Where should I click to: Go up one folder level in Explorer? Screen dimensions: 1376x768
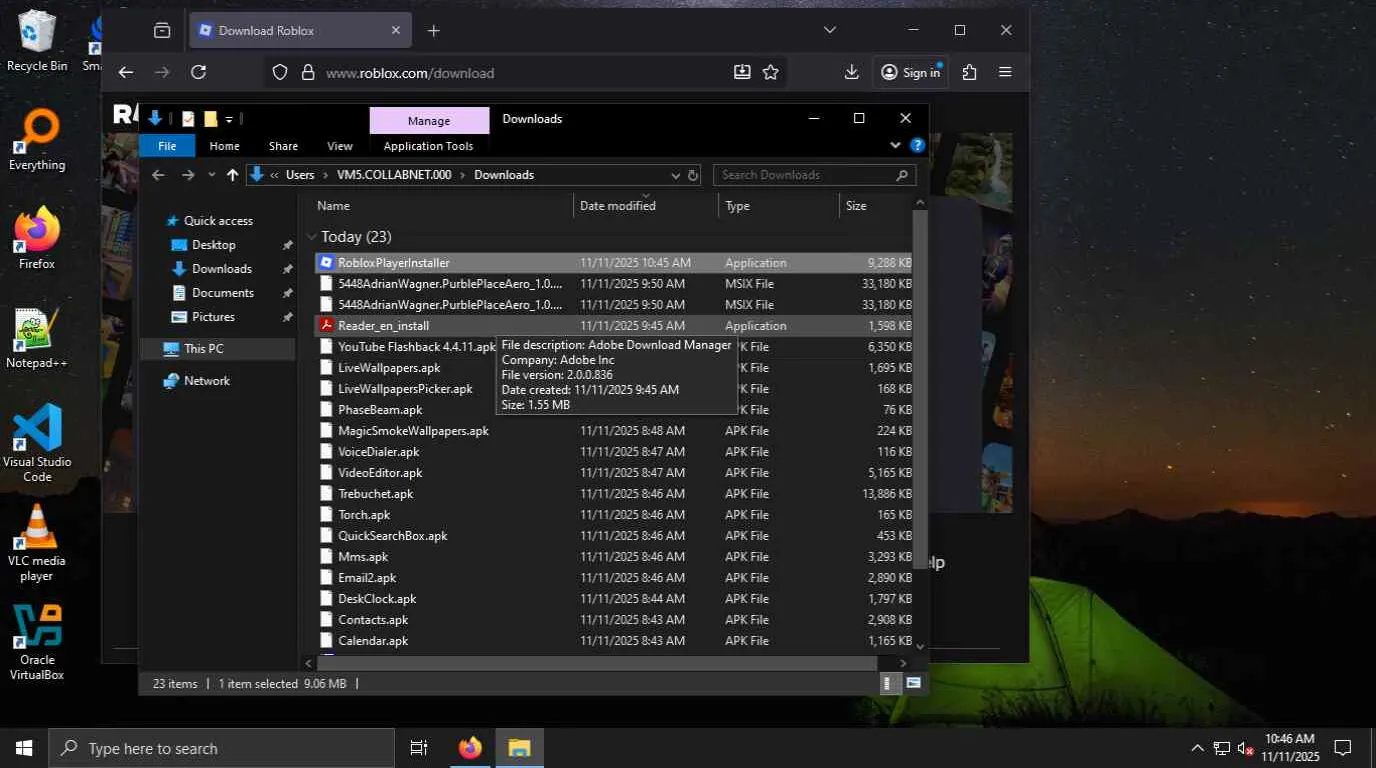coord(232,175)
